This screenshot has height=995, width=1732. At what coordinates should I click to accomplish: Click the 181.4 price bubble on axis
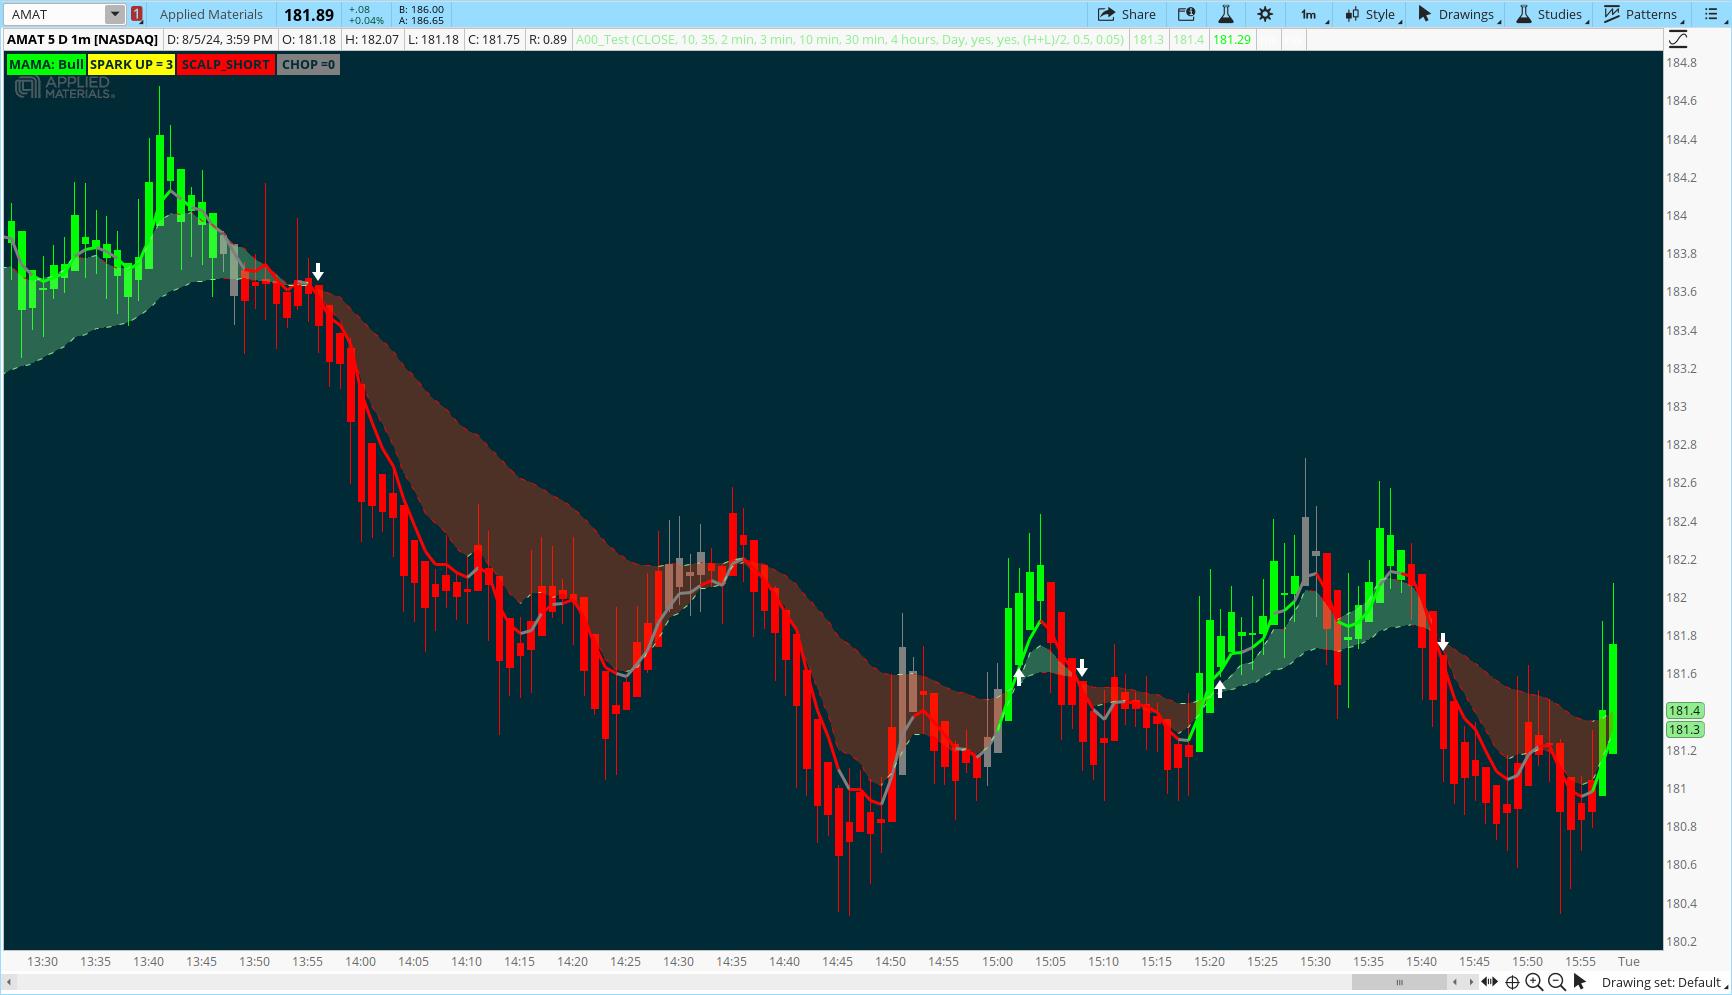click(1684, 710)
